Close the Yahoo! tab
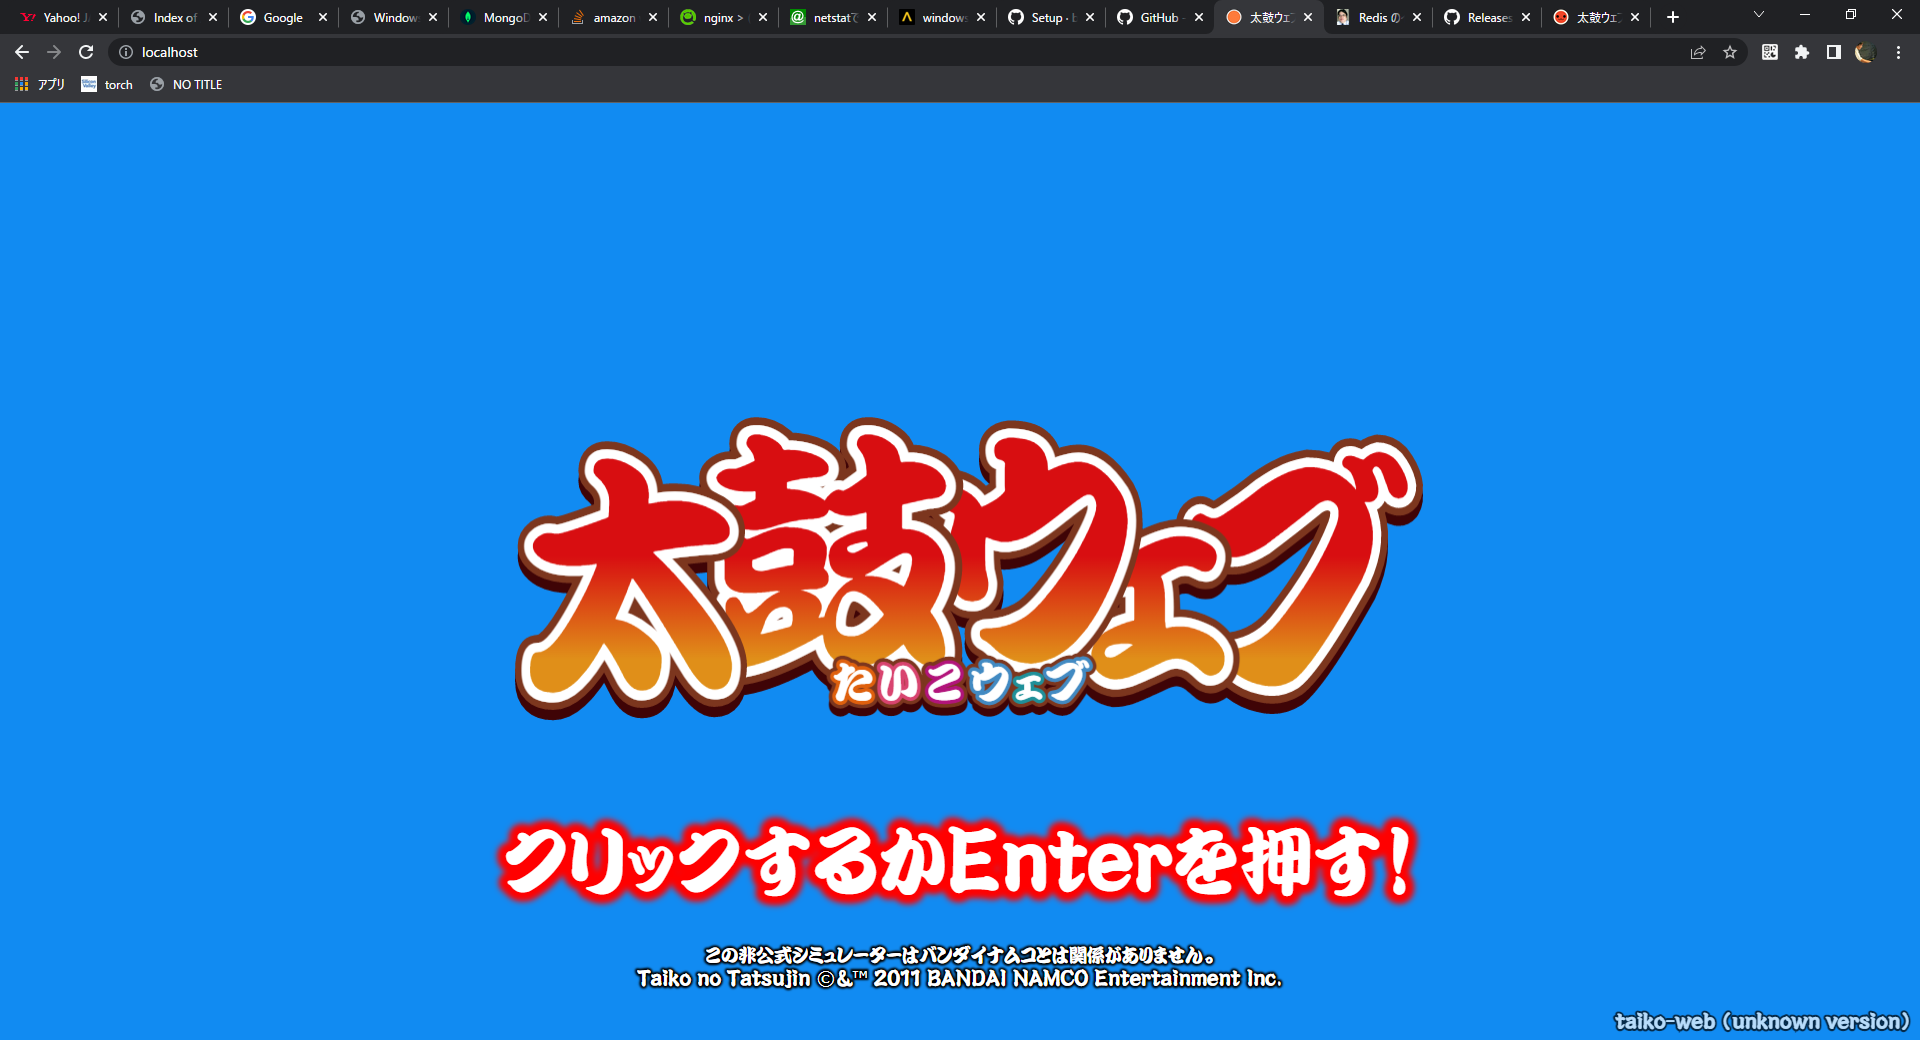This screenshot has width=1920, height=1040. (103, 17)
